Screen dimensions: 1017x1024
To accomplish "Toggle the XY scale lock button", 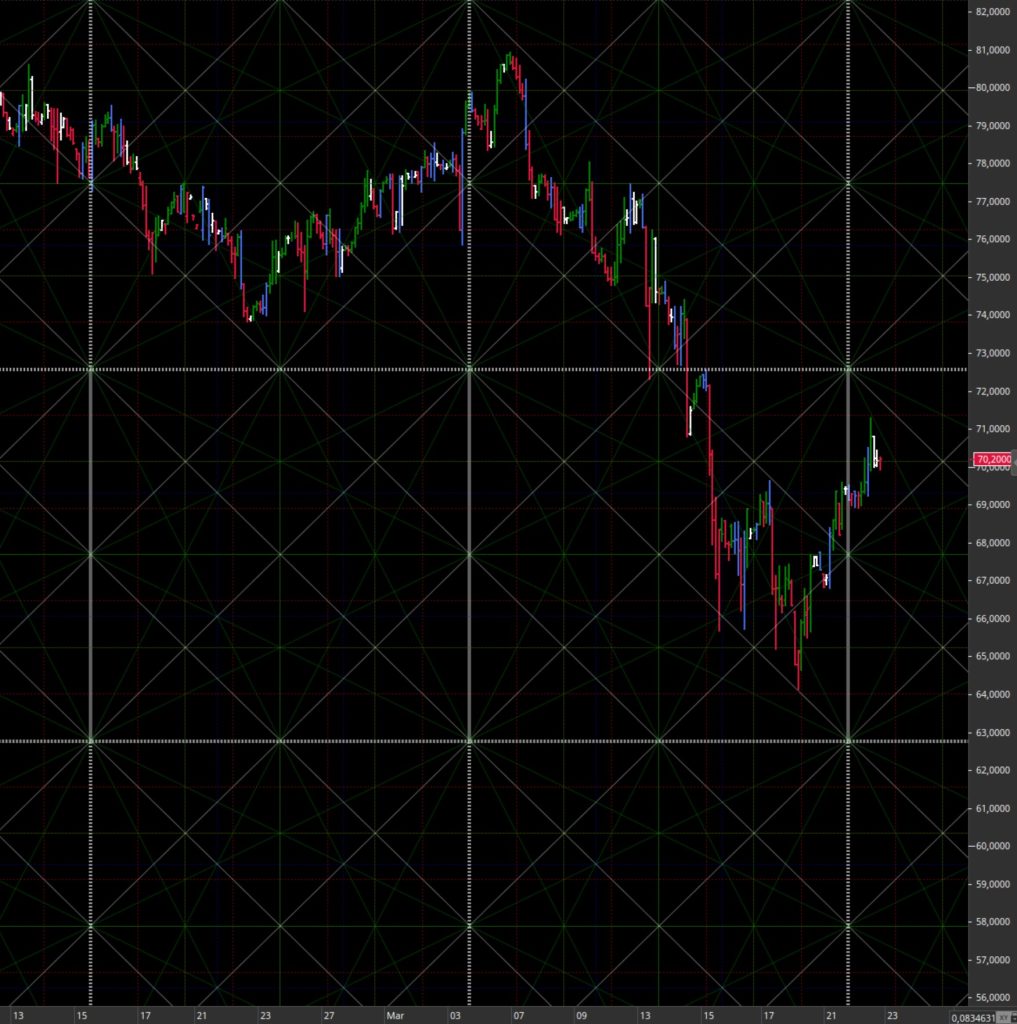I will pos(1002,1018).
